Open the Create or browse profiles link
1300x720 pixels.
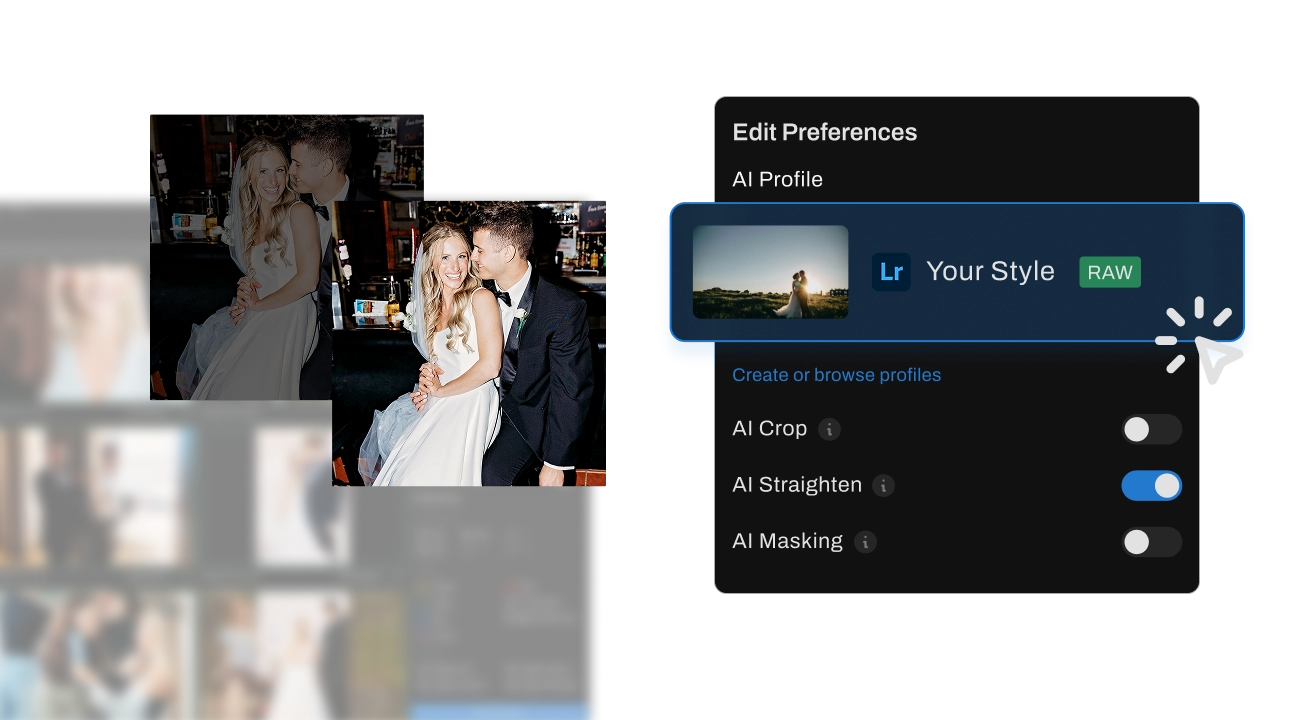click(836, 375)
